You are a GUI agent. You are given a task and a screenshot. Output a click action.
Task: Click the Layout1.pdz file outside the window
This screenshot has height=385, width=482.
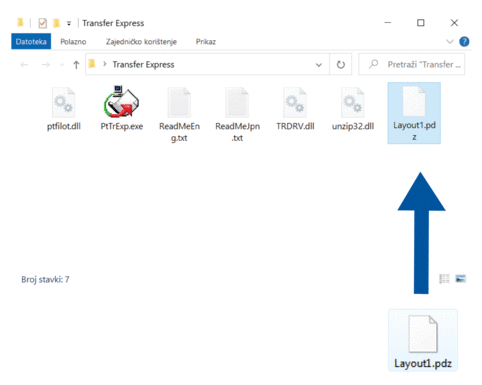(x=423, y=340)
